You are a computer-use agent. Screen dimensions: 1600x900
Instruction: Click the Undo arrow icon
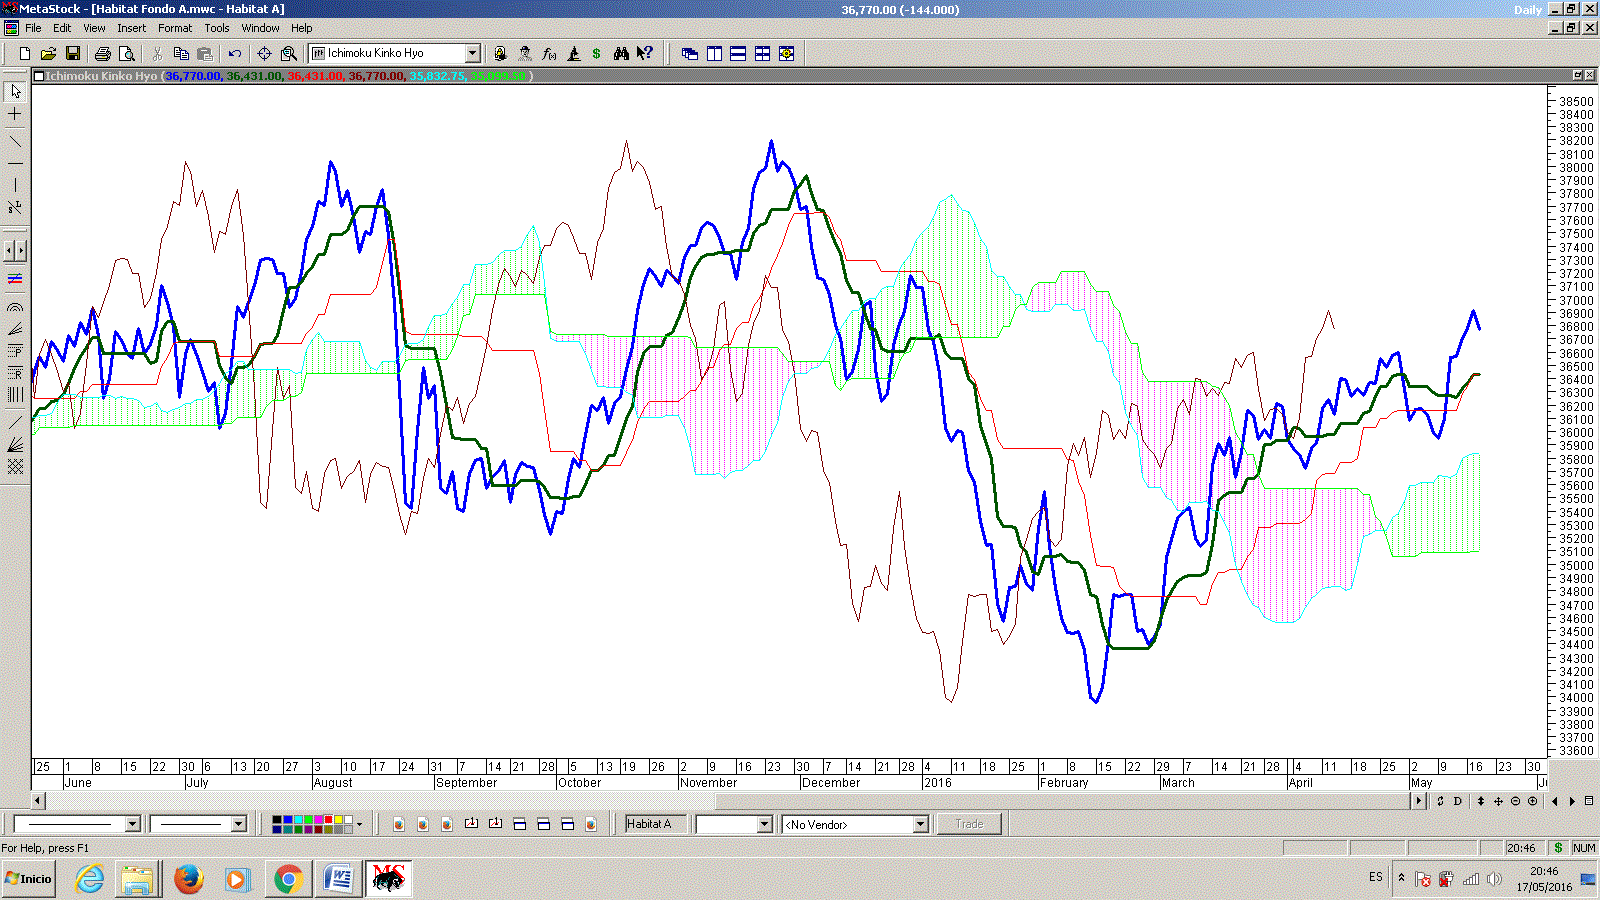(x=235, y=54)
